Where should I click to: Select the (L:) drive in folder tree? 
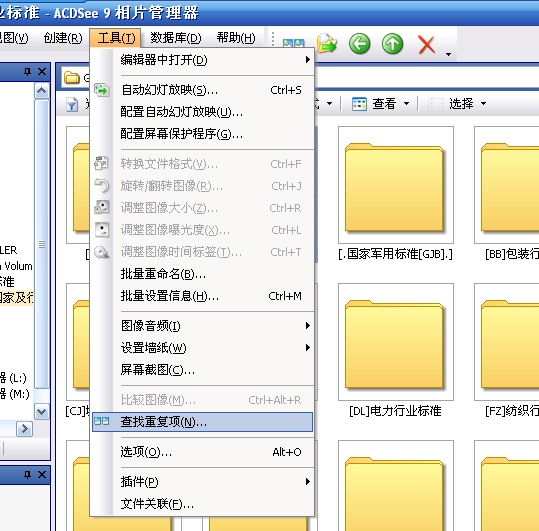(x=13, y=378)
